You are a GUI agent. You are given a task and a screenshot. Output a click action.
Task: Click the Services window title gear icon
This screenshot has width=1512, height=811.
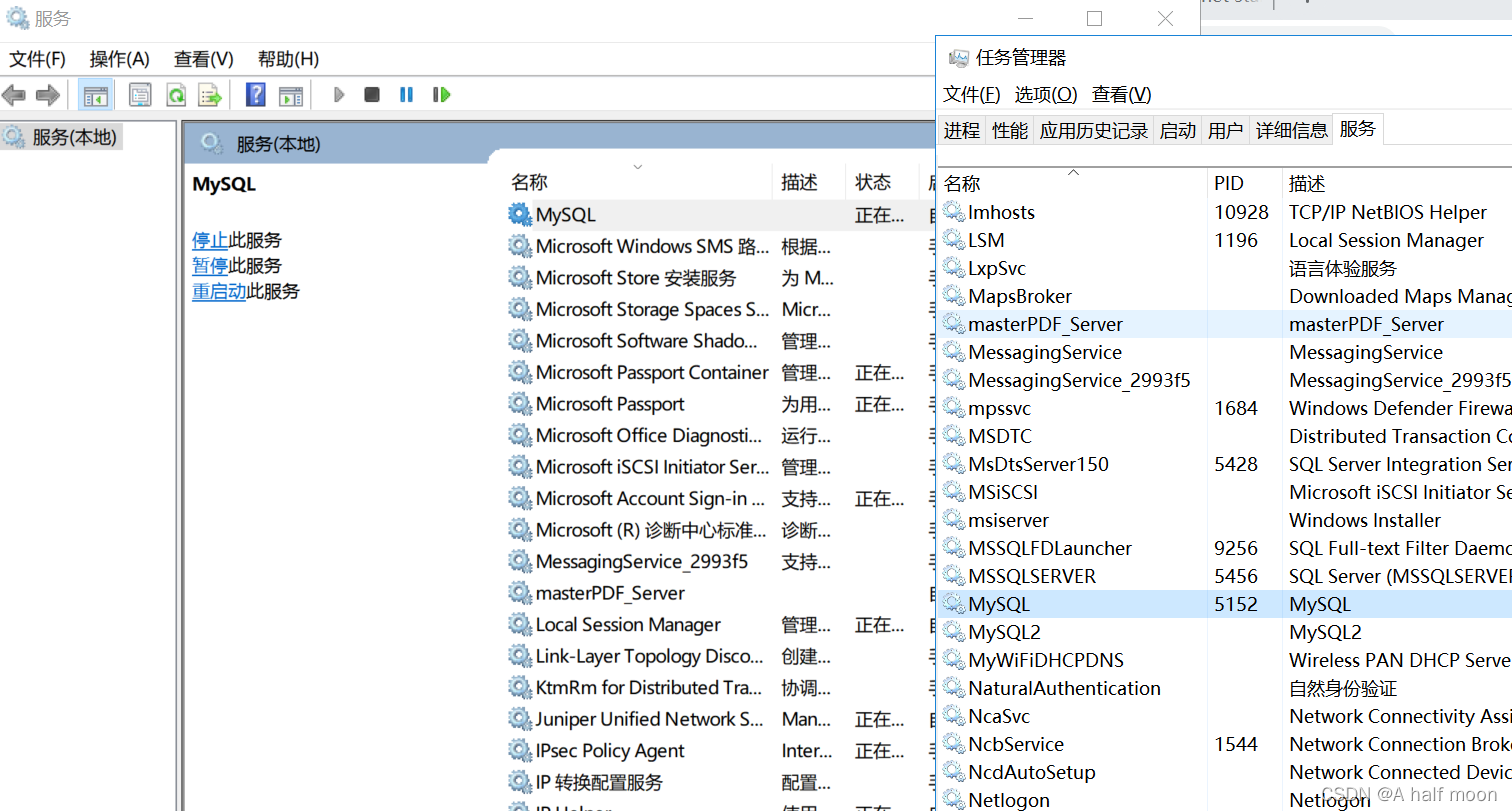coord(17,18)
